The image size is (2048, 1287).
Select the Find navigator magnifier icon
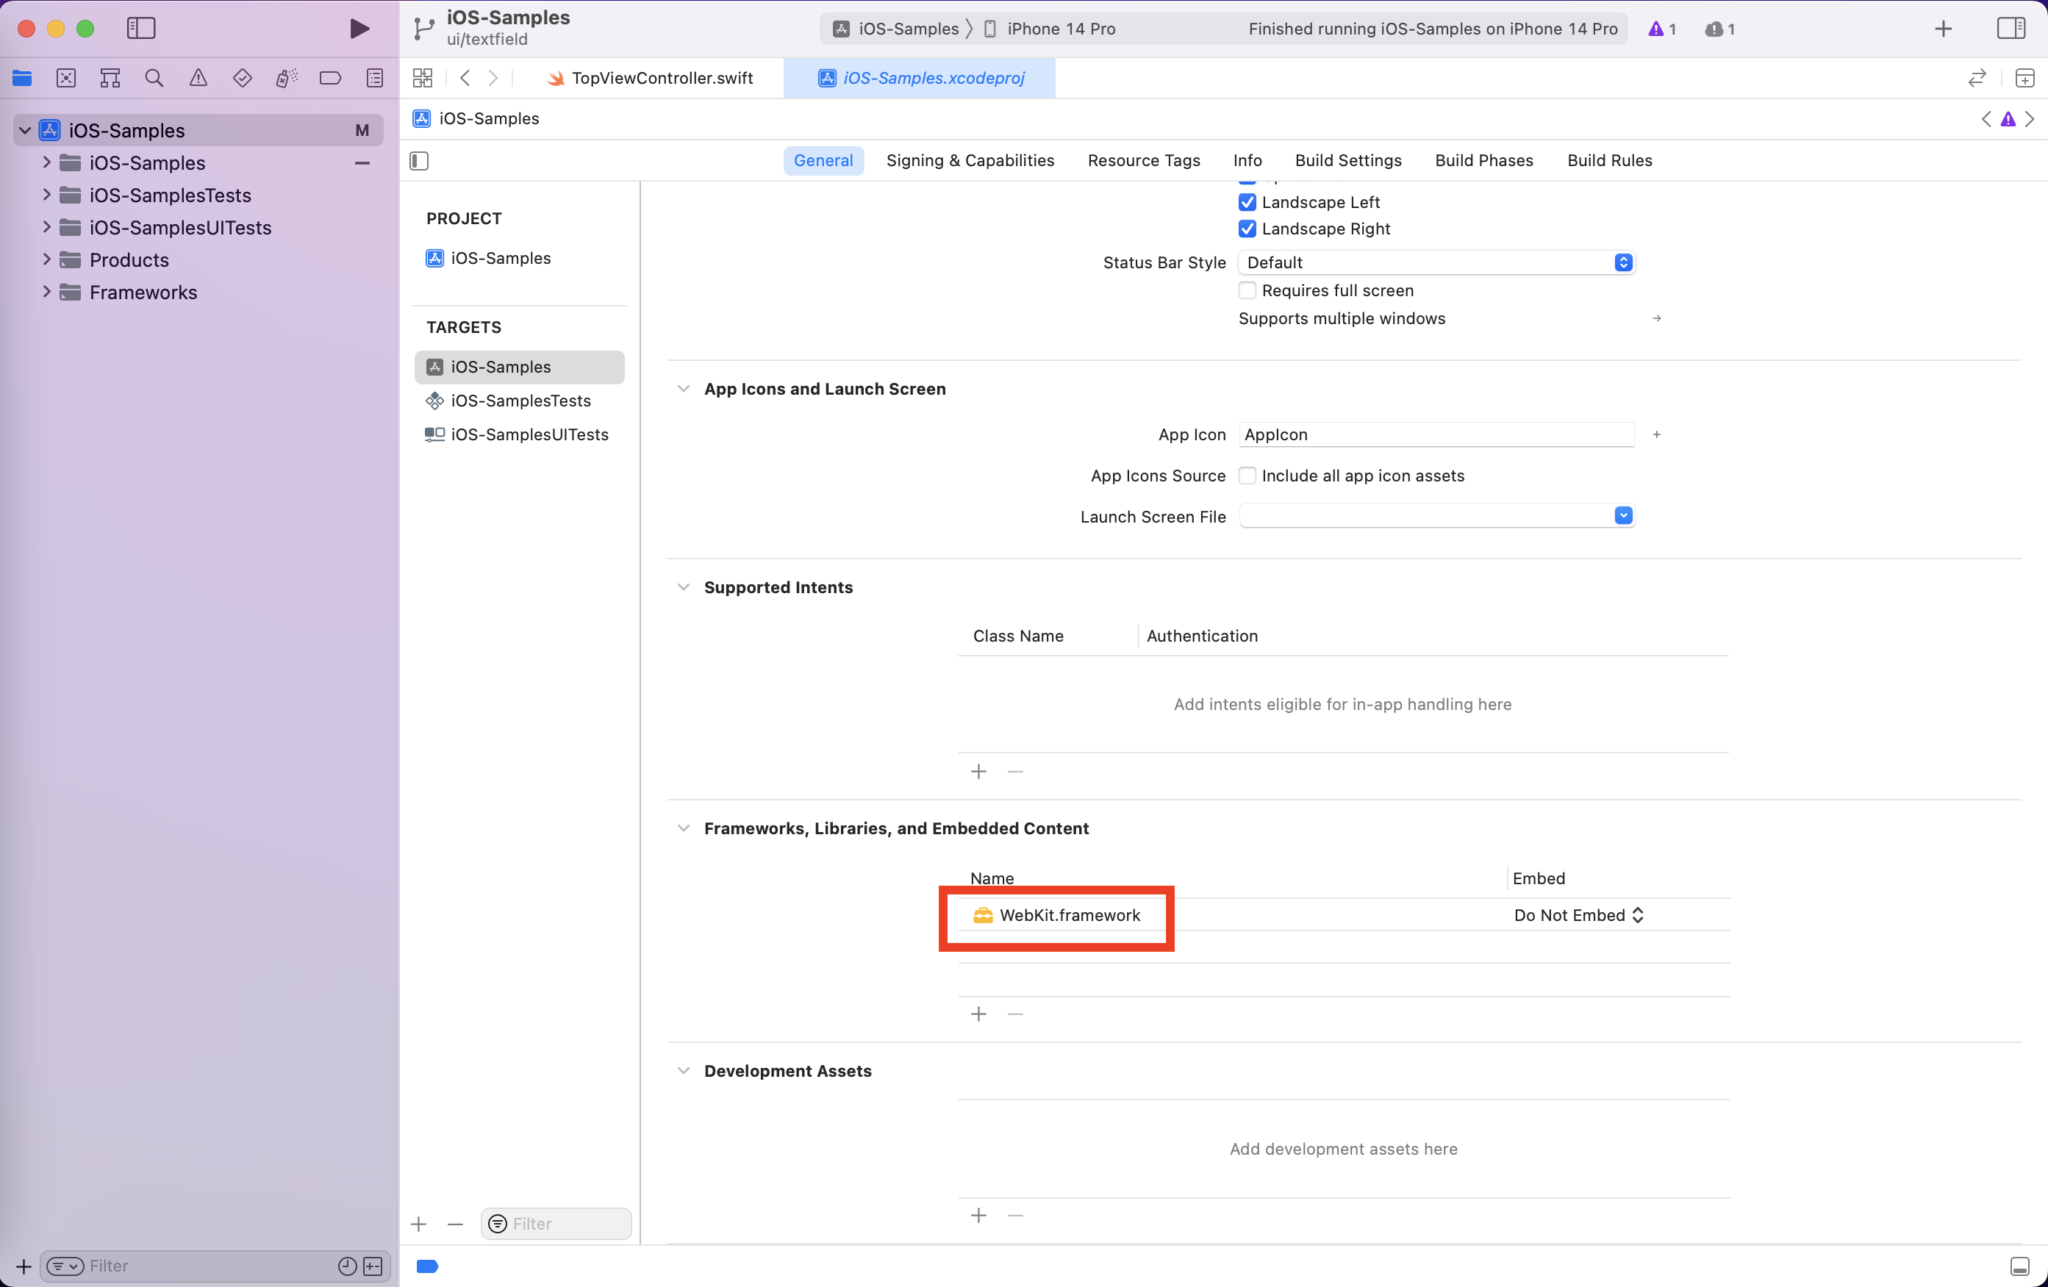pyautogui.click(x=154, y=77)
